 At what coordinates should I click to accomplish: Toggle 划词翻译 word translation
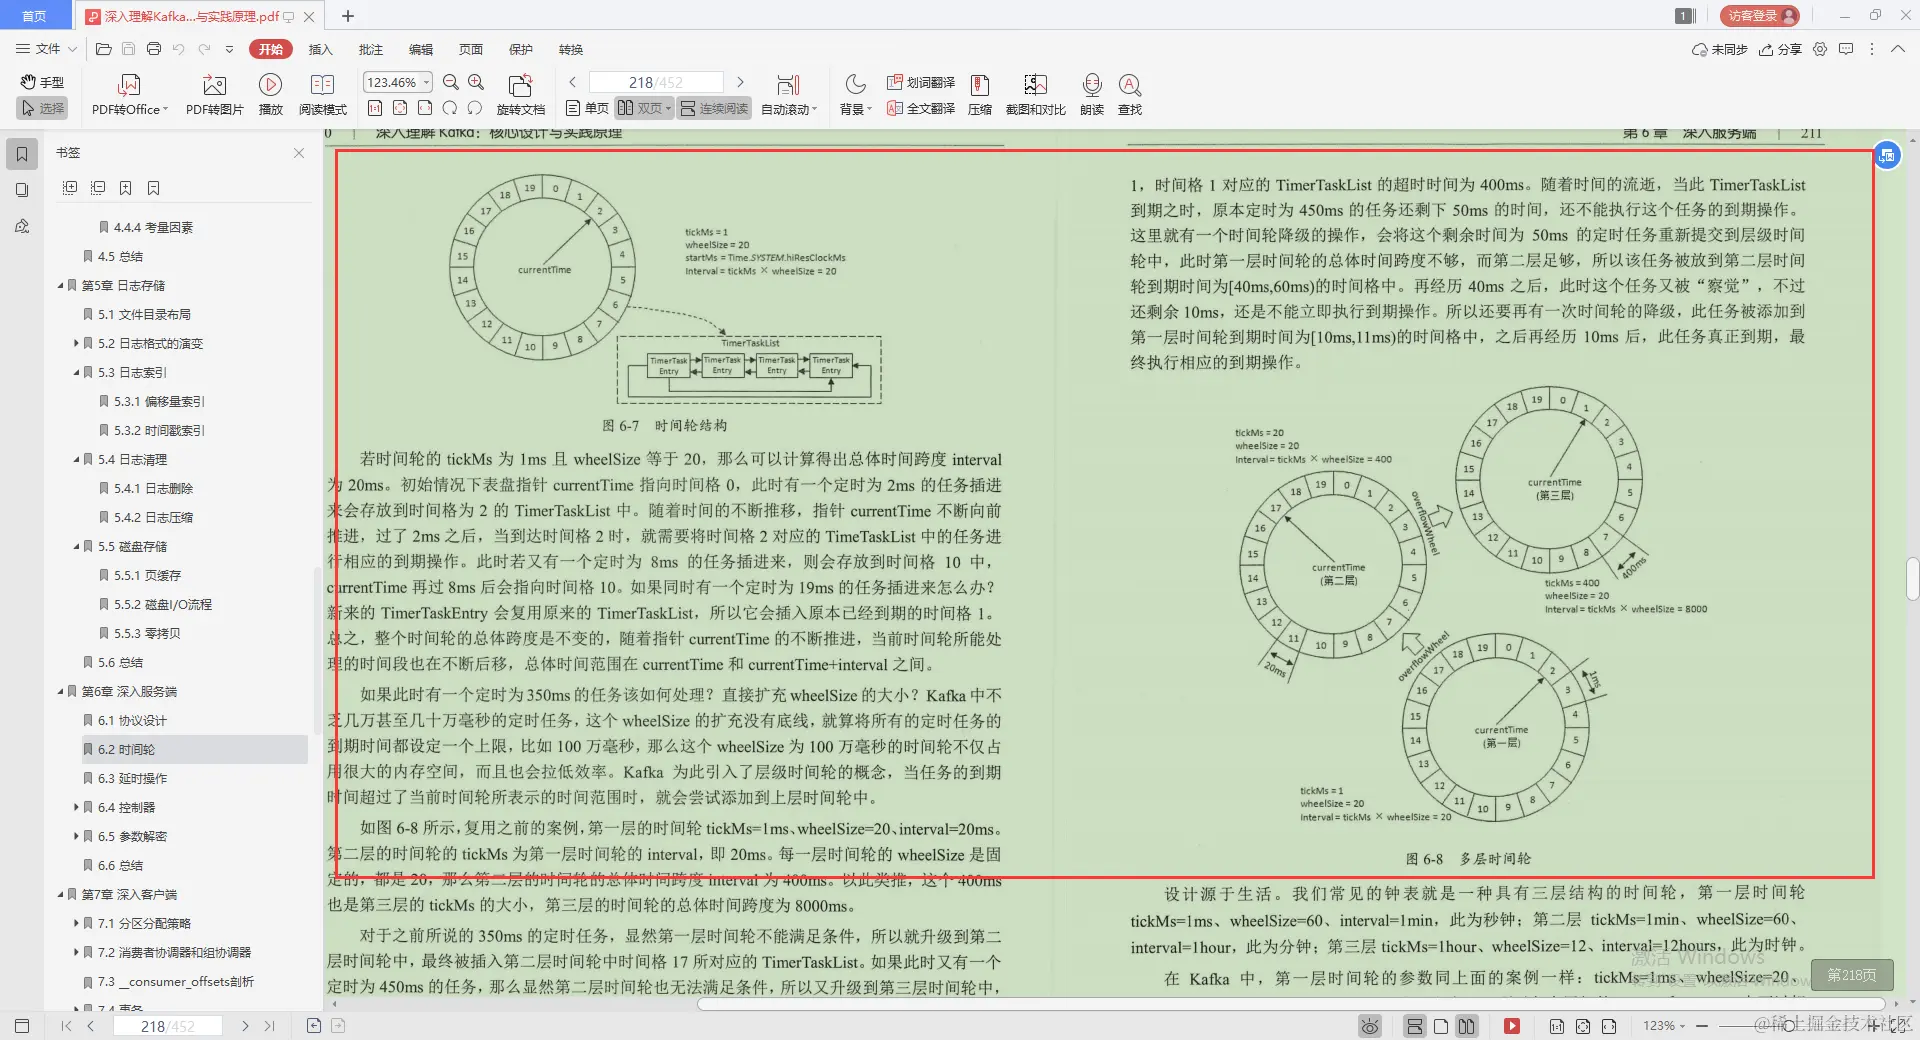[919, 83]
